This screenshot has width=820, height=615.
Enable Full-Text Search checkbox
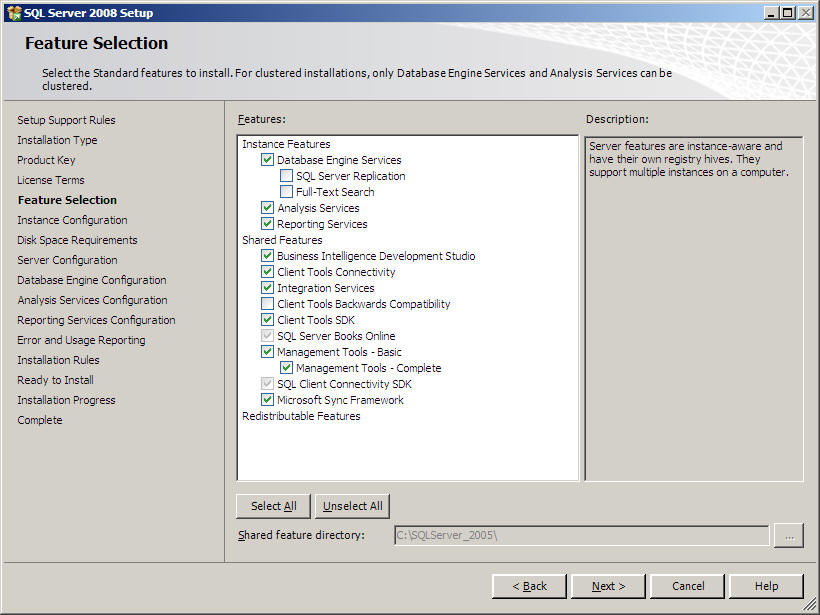pyautogui.click(x=286, y=192)
